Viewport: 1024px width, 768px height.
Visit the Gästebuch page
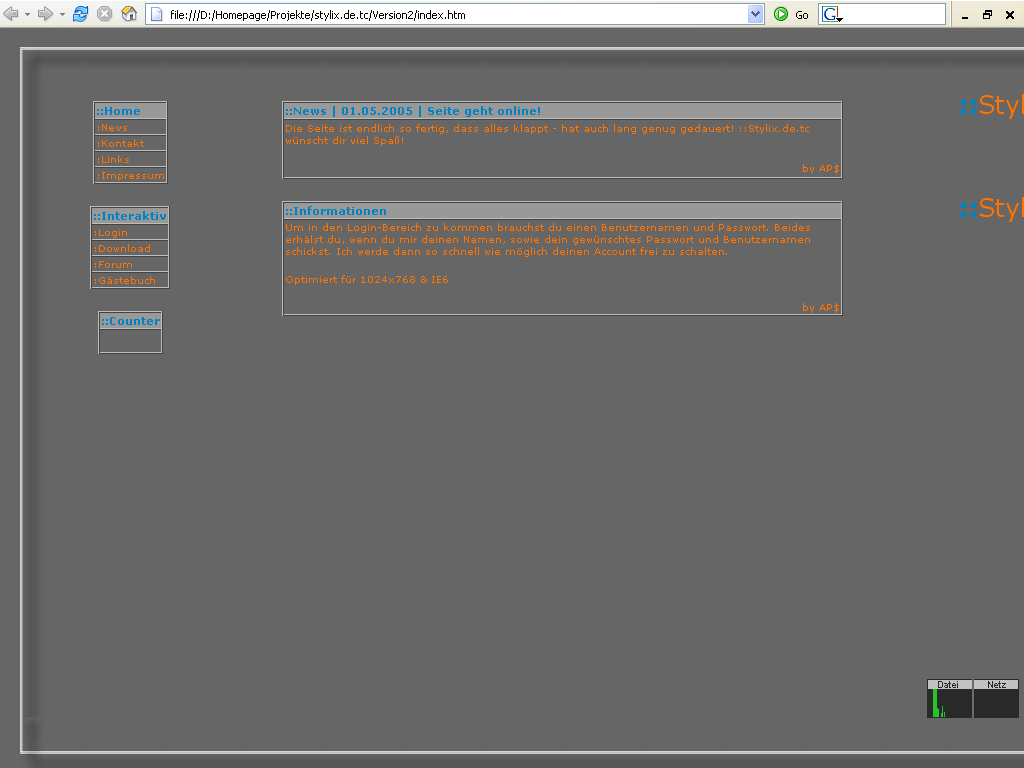(125, 281)
